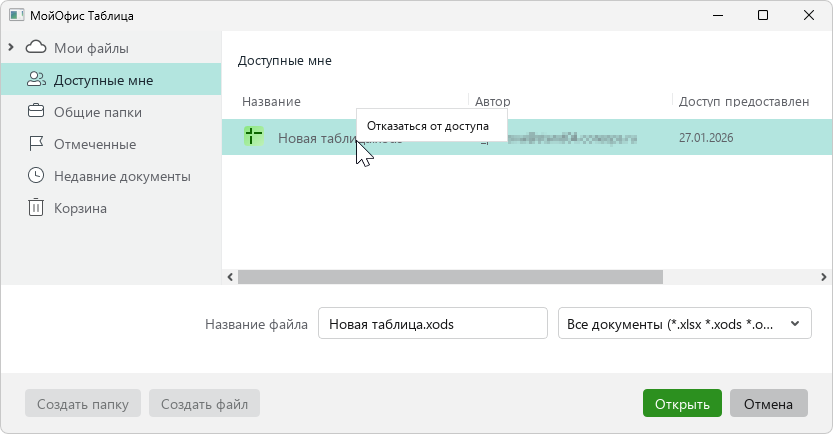
Task: Minimize the МойОфис Таблица window
Action: pos(718,15)
